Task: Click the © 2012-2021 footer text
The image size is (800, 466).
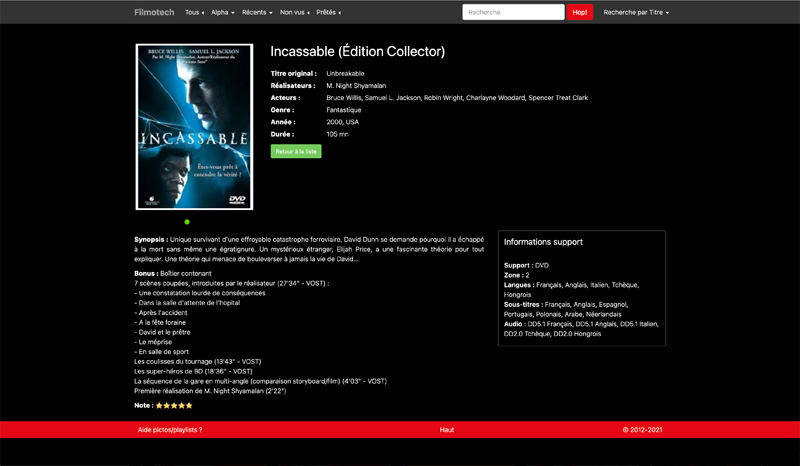Action: pos(642,430)
